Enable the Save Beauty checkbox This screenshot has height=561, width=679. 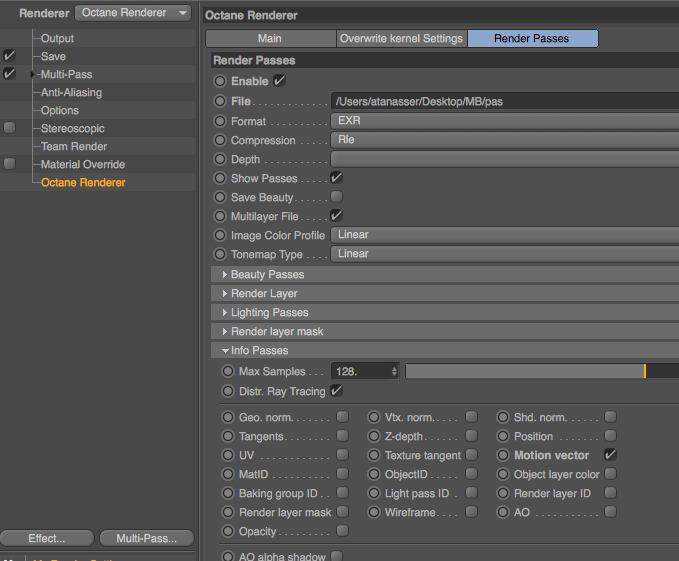click(337, 197)
